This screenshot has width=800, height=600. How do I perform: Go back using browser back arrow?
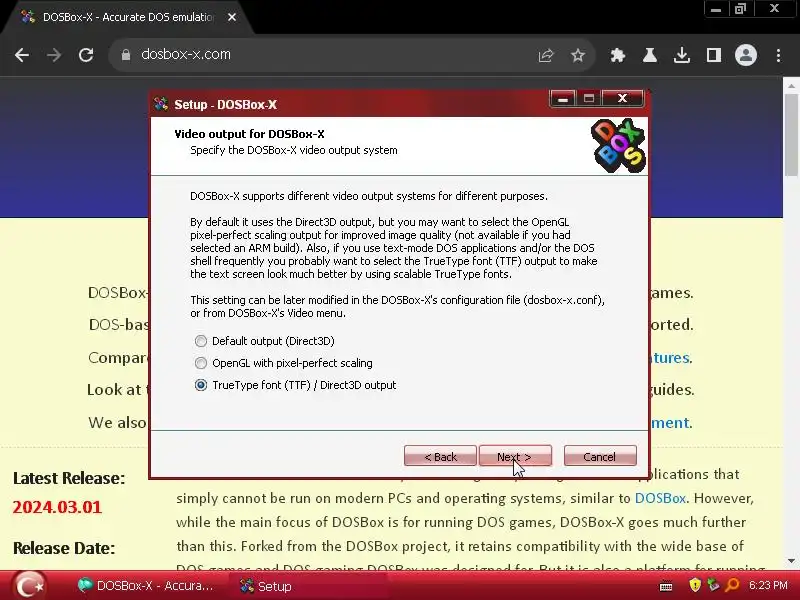[x=22, y=55]
